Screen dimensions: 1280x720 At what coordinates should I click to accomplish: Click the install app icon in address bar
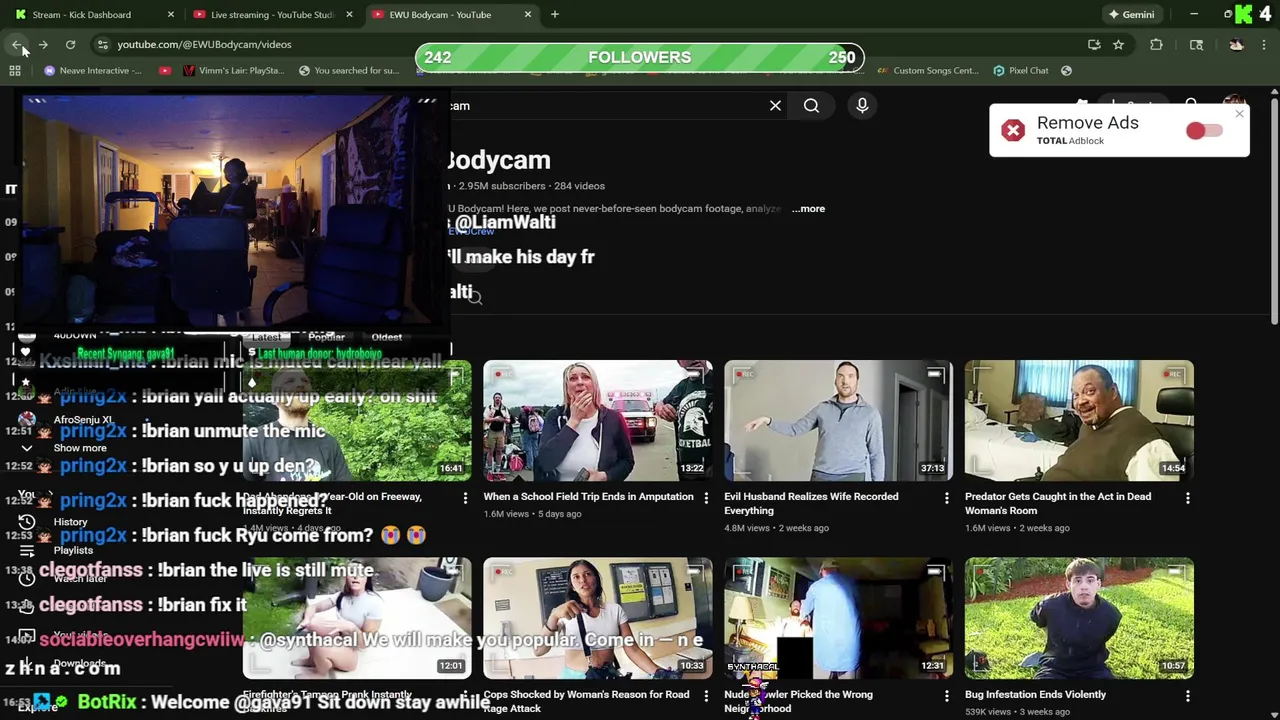(1094, 44)
